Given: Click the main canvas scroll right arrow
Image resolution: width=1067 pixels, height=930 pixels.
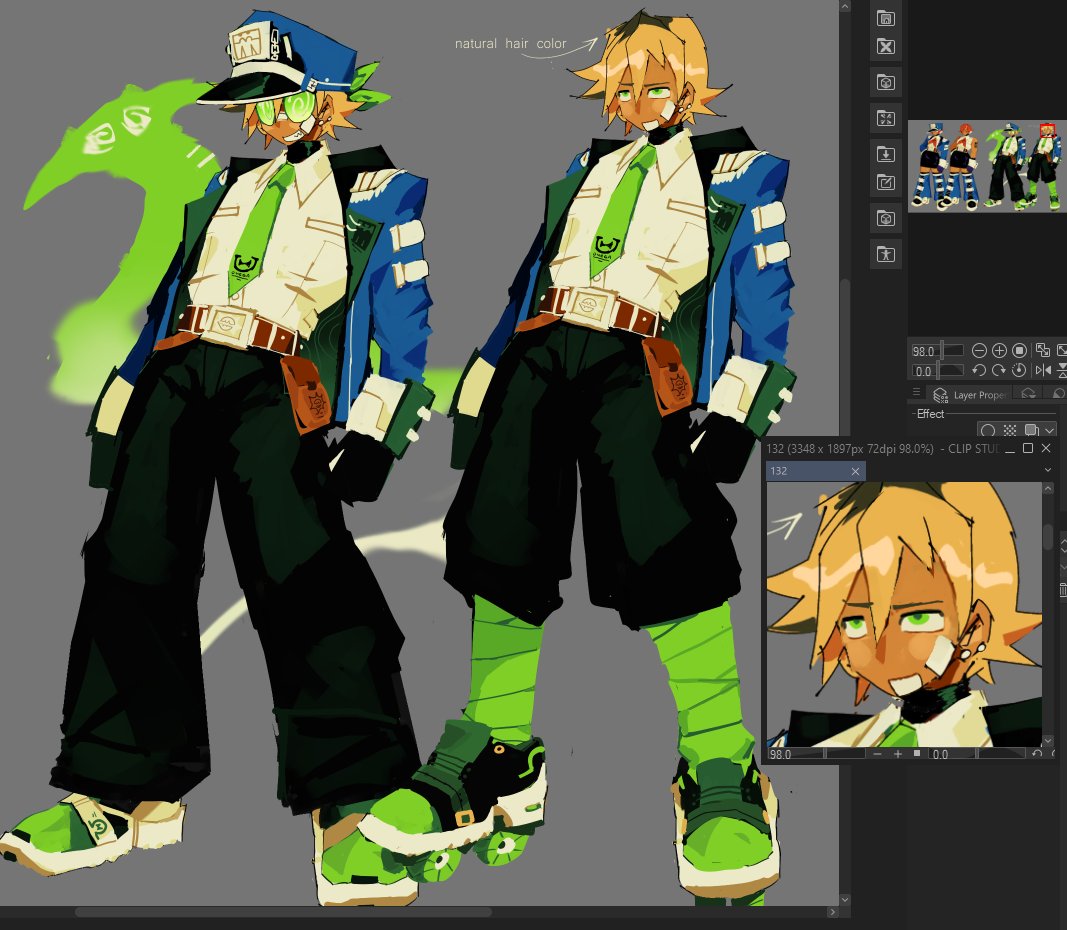Looking at the screenshot, I should [833, 912].
